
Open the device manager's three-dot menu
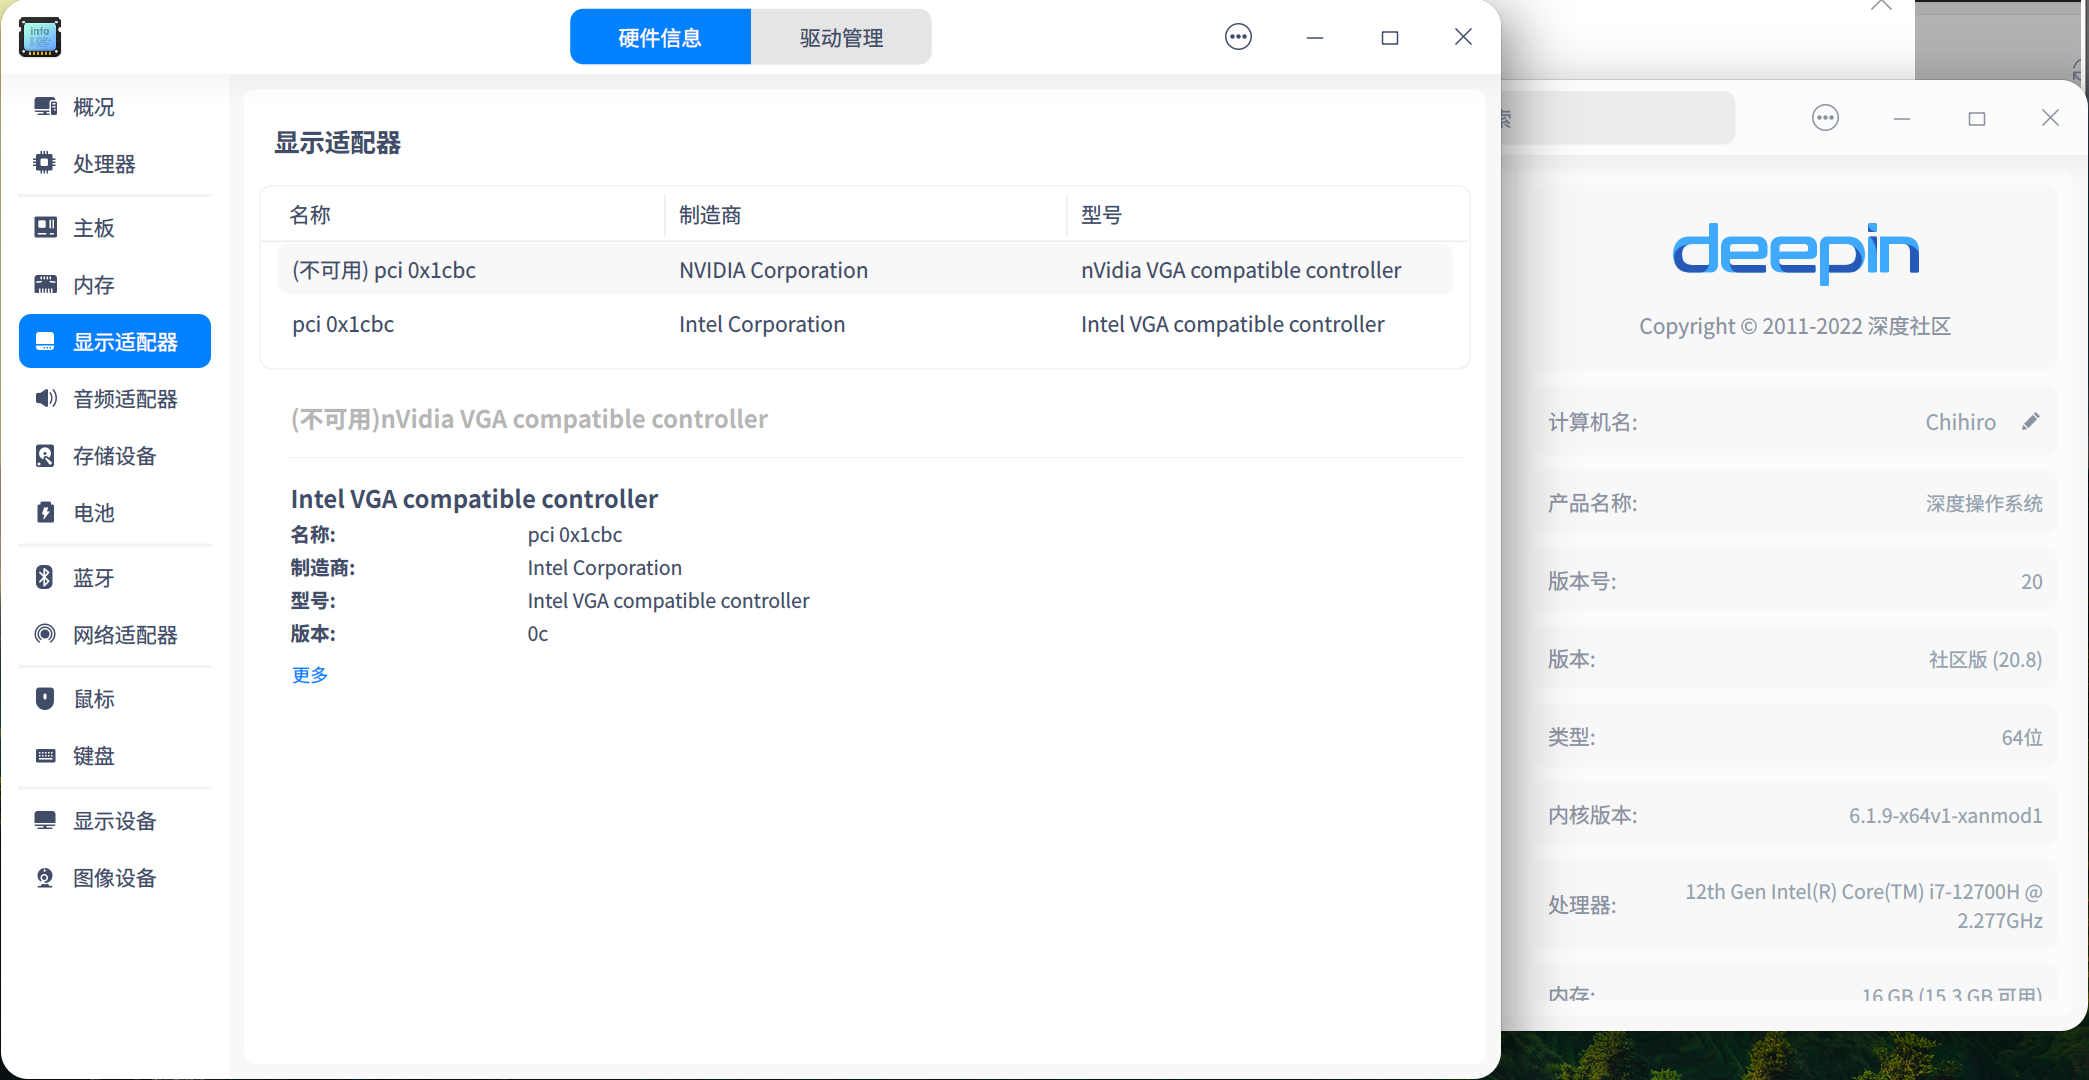click(1238, 37)
